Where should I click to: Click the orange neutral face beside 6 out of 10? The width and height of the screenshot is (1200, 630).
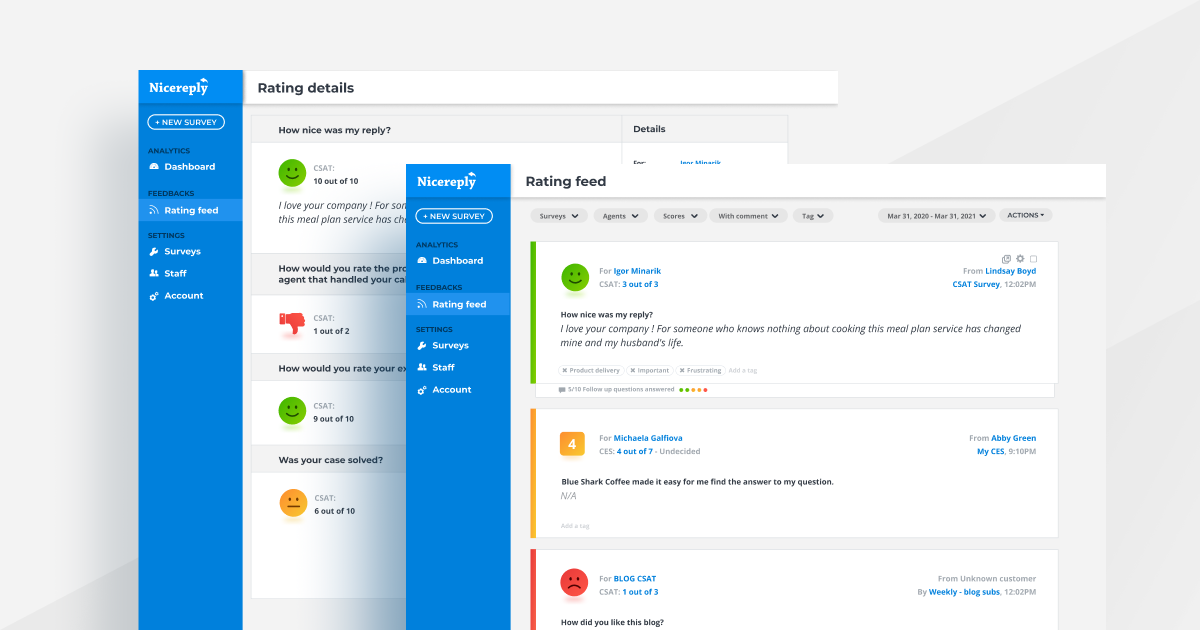[293, 503]
